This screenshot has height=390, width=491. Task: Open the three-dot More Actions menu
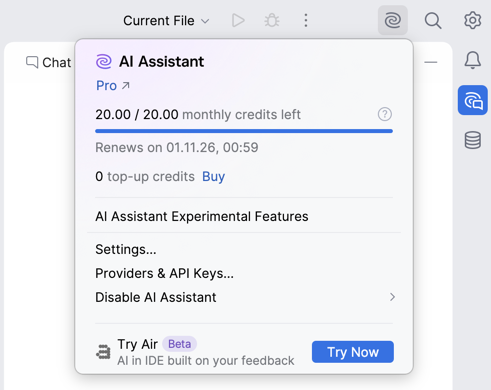click(306, 20)
